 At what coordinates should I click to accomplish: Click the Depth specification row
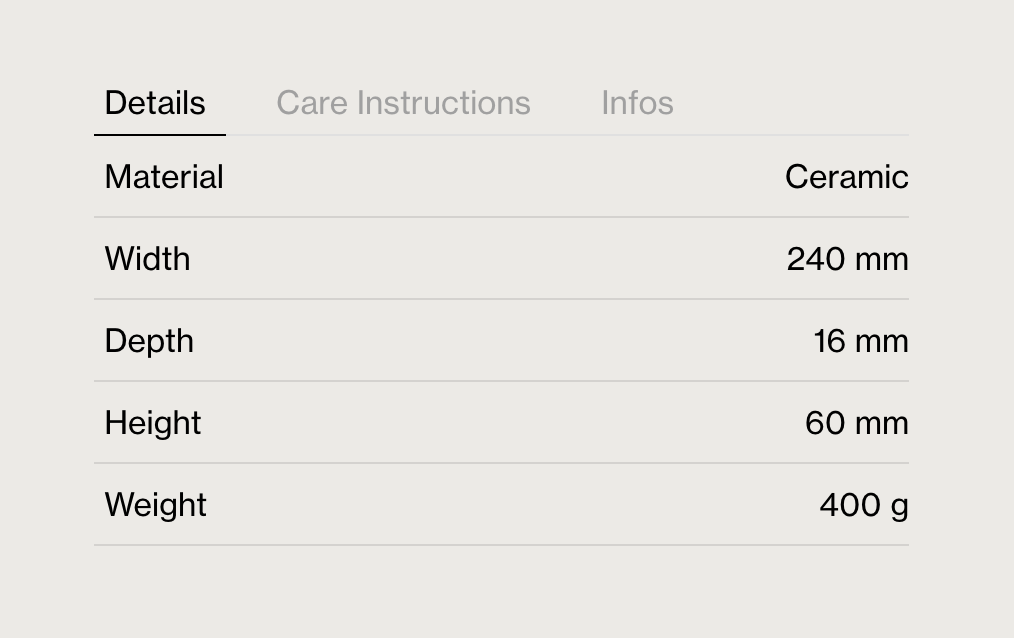[x=500, y=341]
